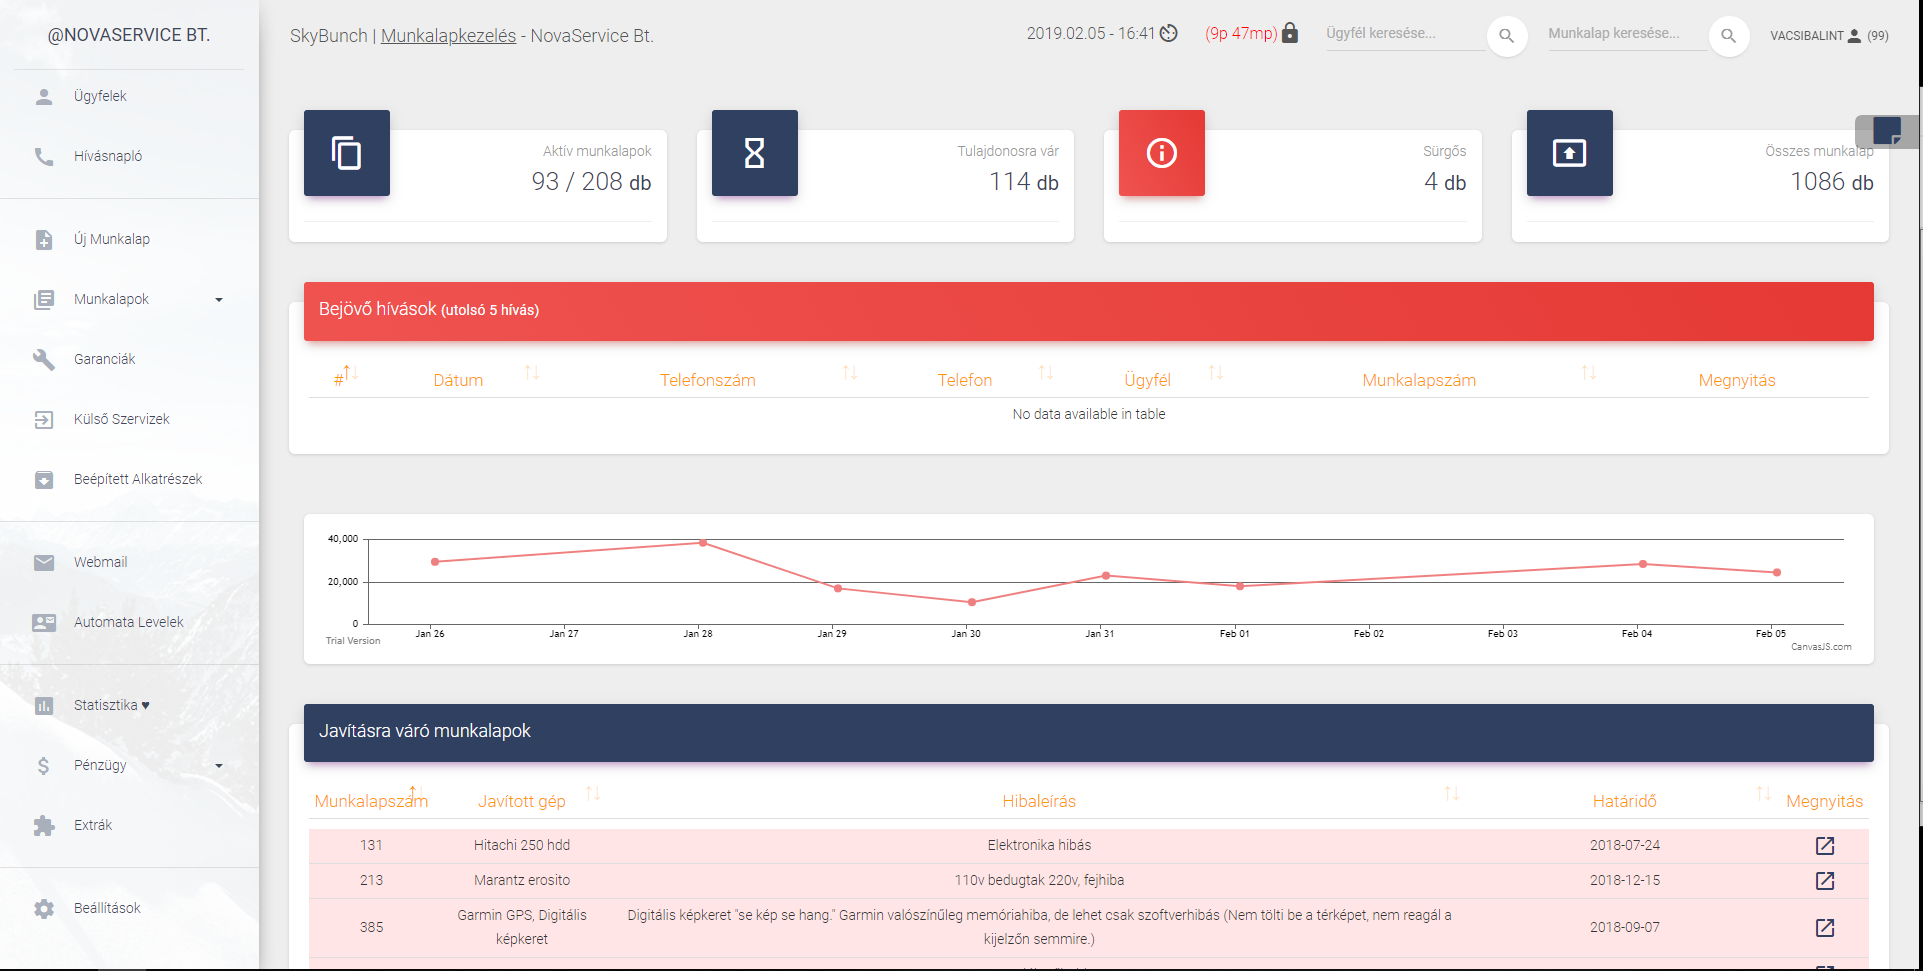Click the red Sürgős info icon
The height and width of the screenshot is (971, 1923).
pos(1161,152)
